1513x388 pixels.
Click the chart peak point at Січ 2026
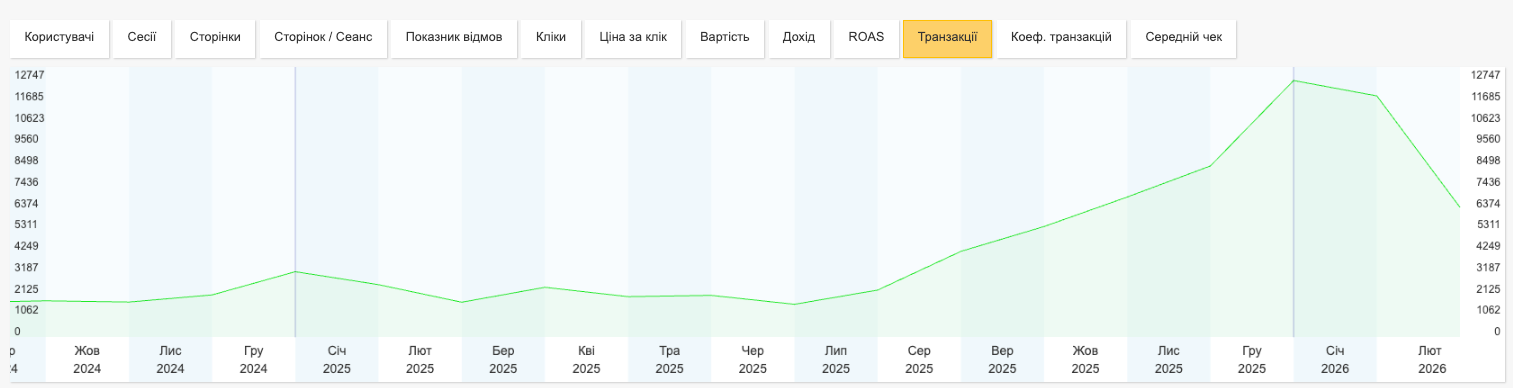tap(1294, 81)
